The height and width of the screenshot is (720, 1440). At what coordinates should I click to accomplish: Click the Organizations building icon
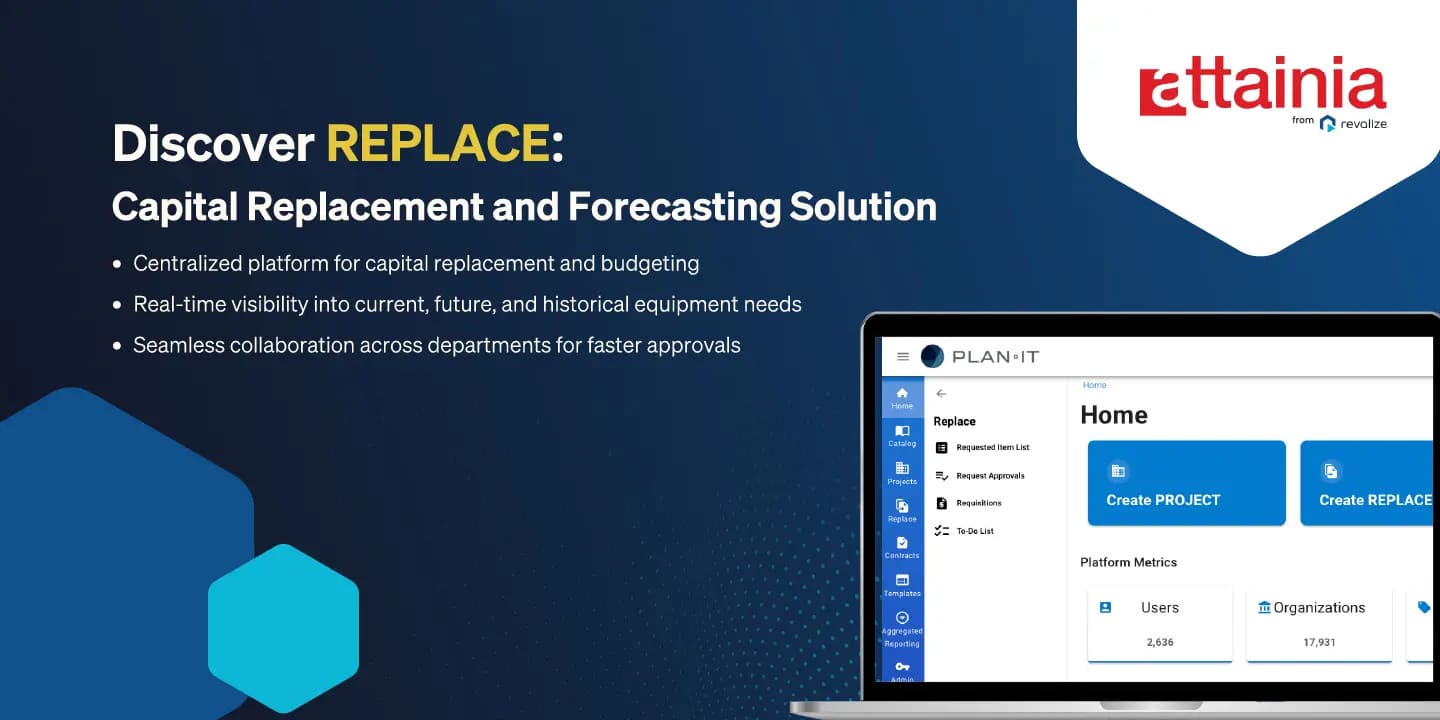(x=1264, y=607)
